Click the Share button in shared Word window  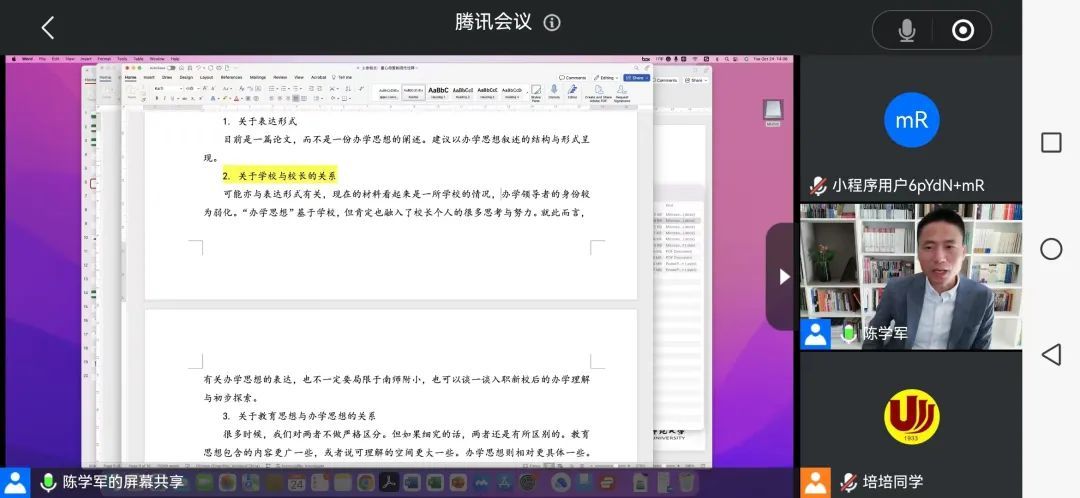(x=636, y=77)
